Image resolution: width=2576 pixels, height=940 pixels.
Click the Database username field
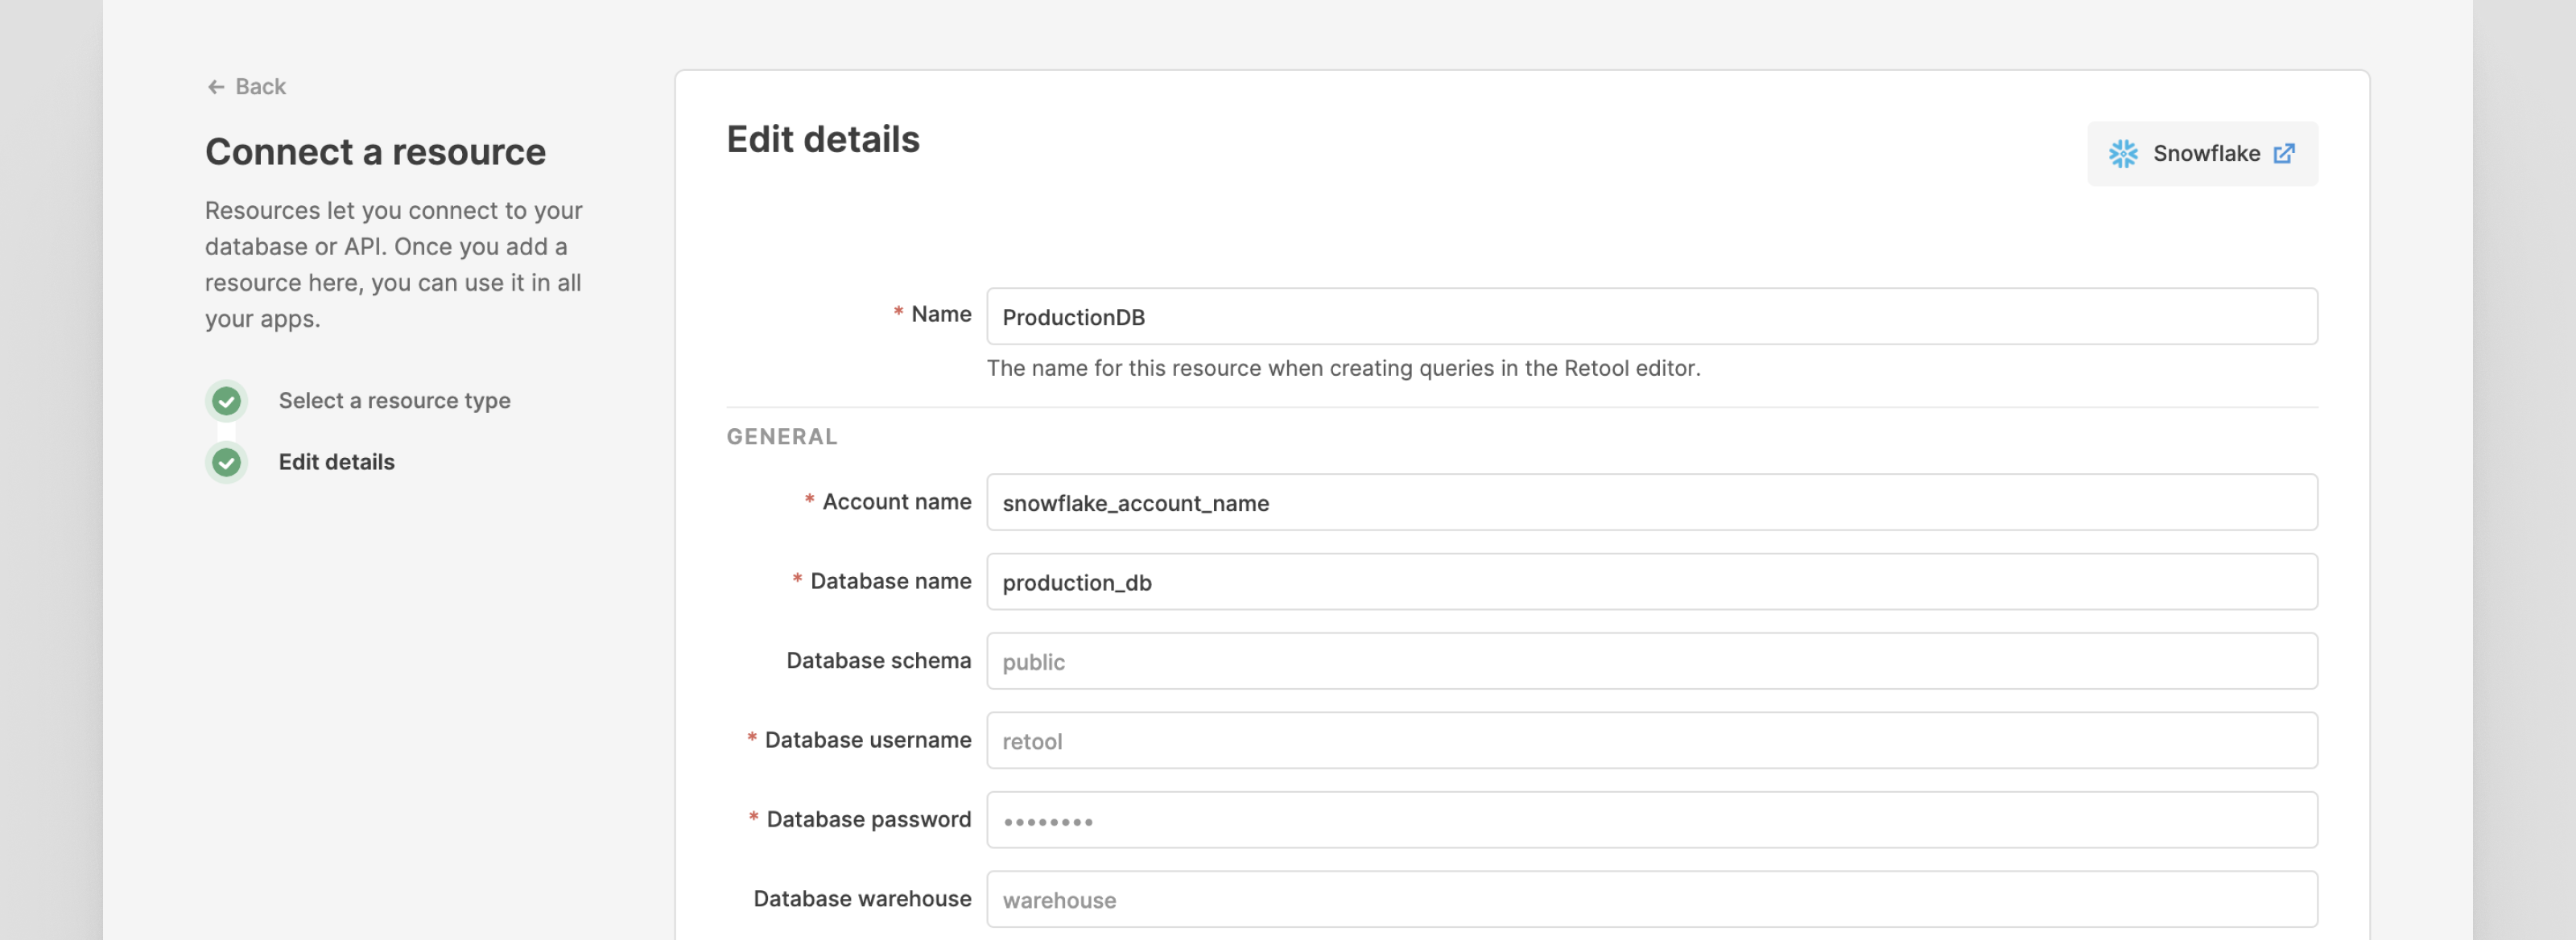click(x=1650, y=741)
